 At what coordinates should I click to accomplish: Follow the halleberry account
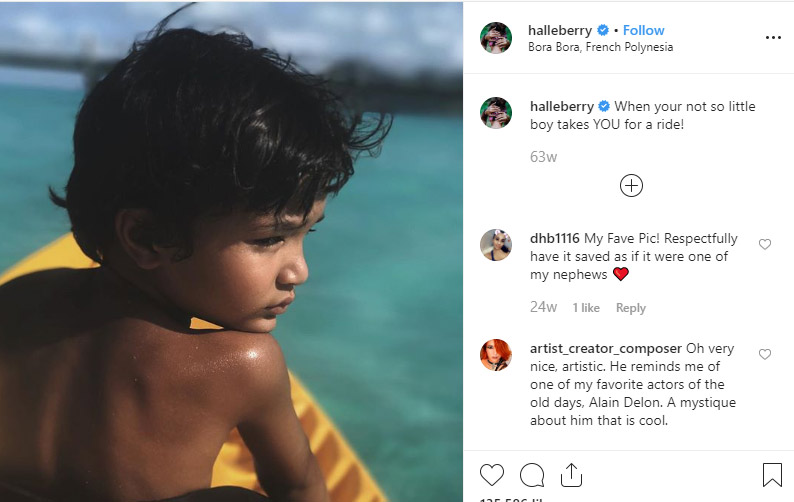643,30
